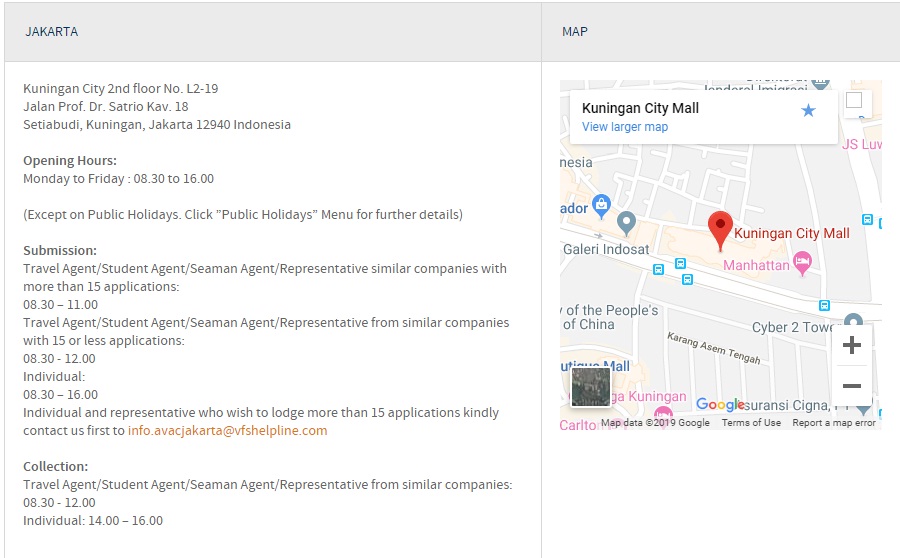900x558 pixels.
Task: Zoom in using the map plus button
Action: [852, 344]
